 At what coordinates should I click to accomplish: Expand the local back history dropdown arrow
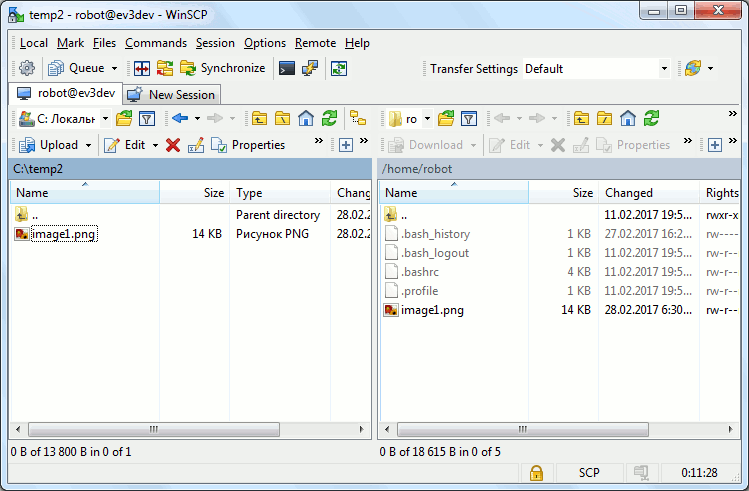pyautogui.click(x=197, y=118)
